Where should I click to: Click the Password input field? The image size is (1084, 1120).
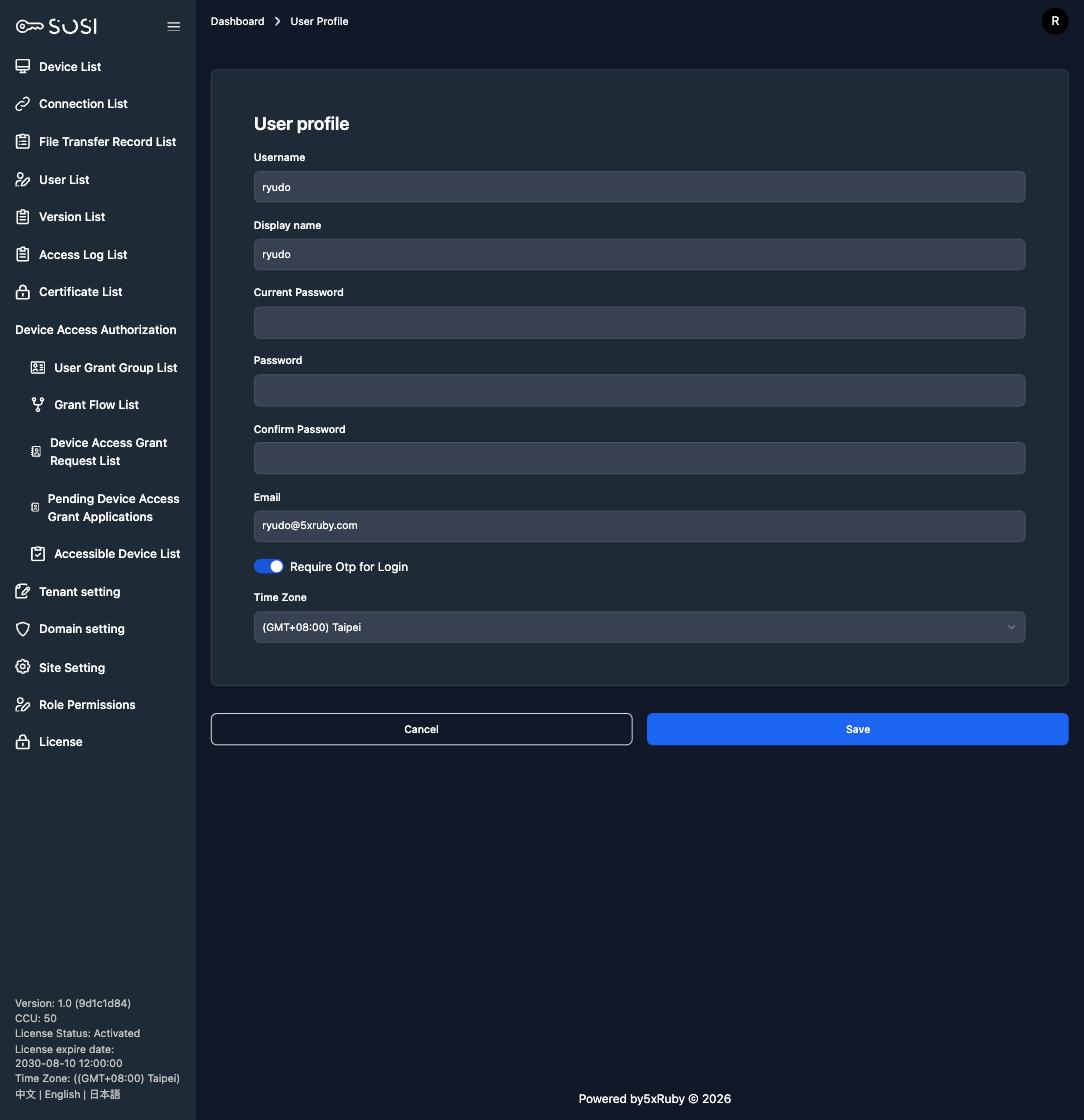coord(639,390)
